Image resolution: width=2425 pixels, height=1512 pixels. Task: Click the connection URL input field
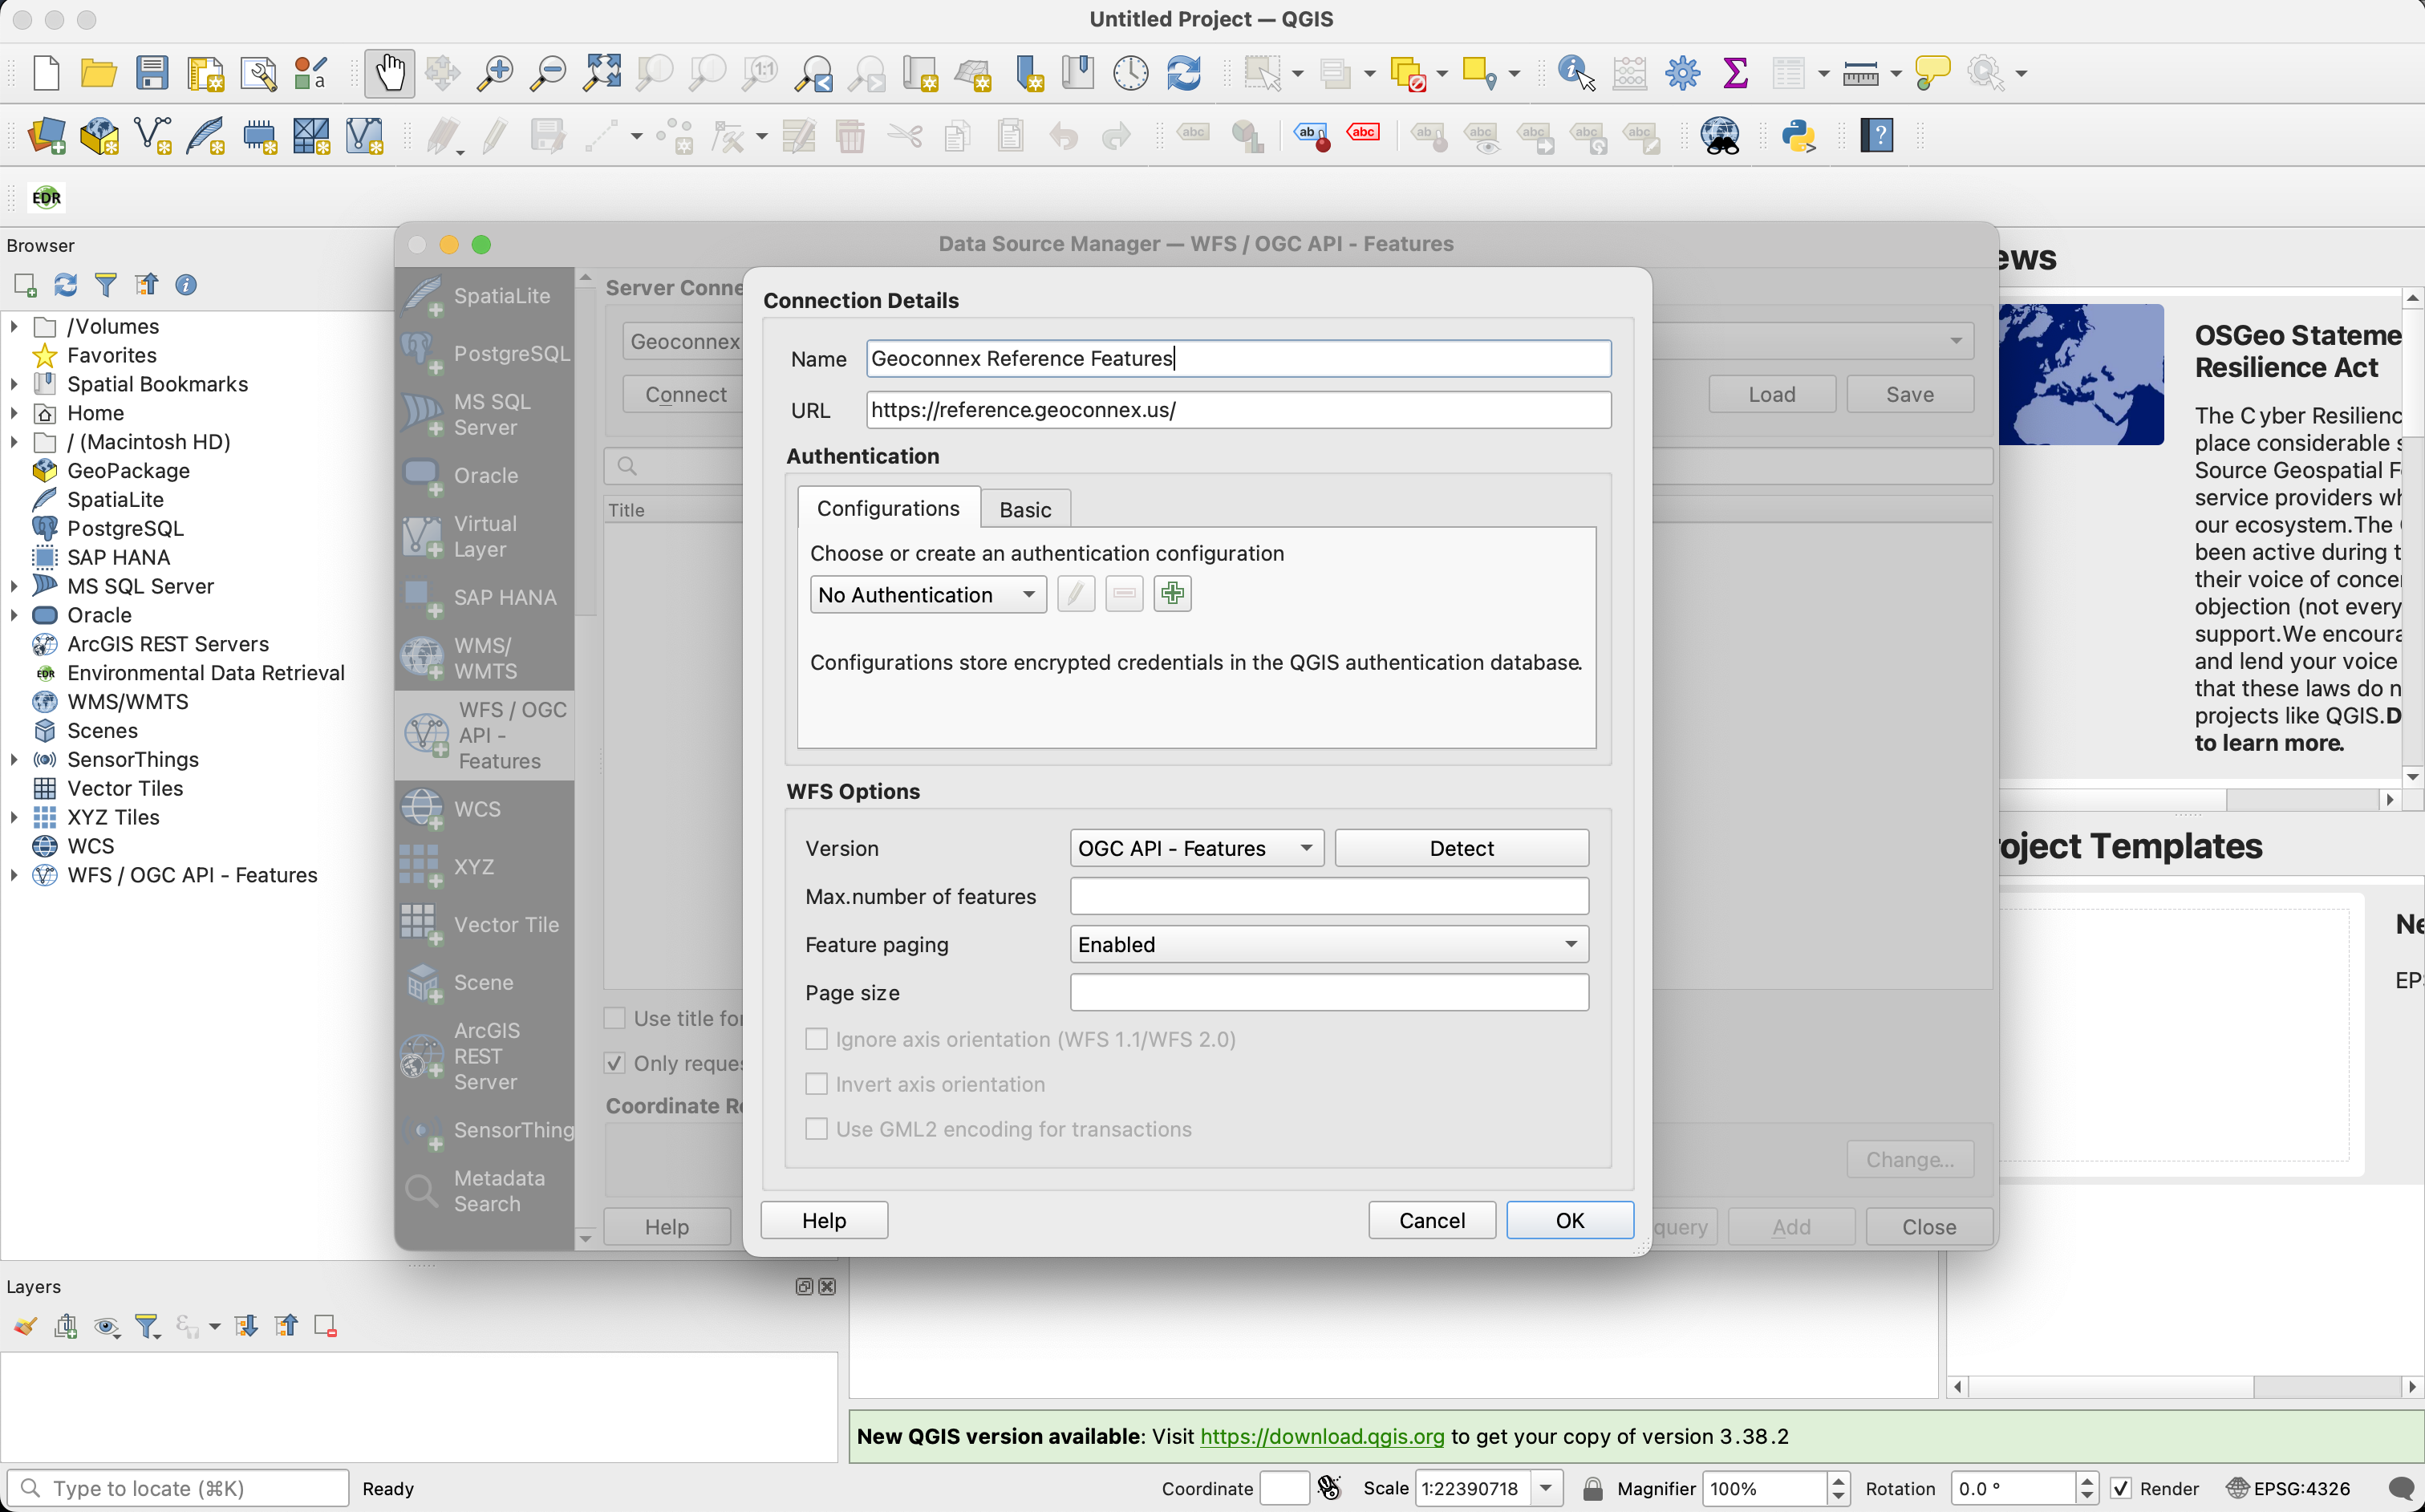(1238, 410)
